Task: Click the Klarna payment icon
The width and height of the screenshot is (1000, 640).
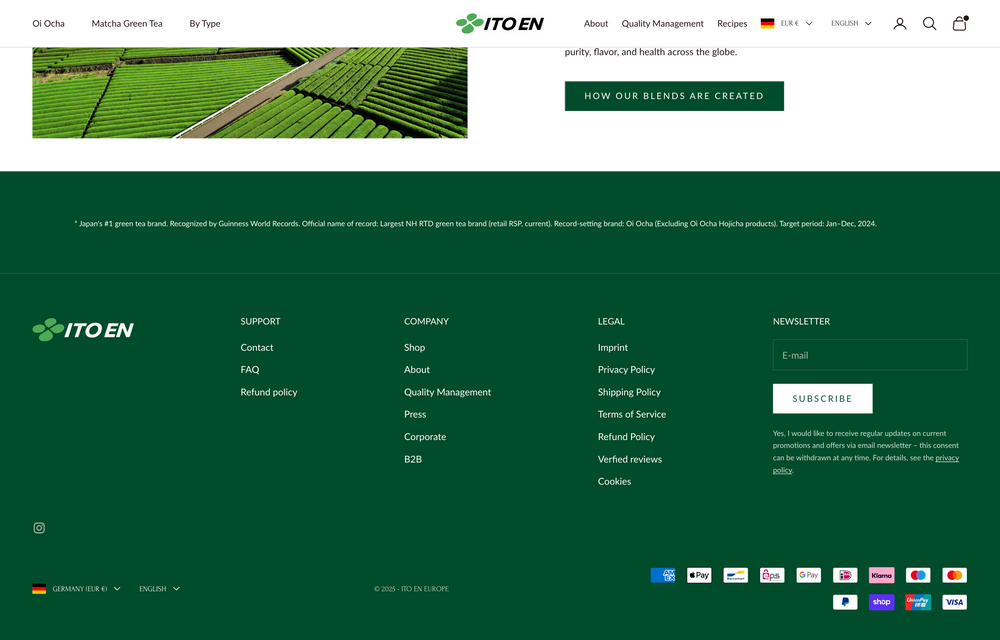Action: [x=881, y=575]
